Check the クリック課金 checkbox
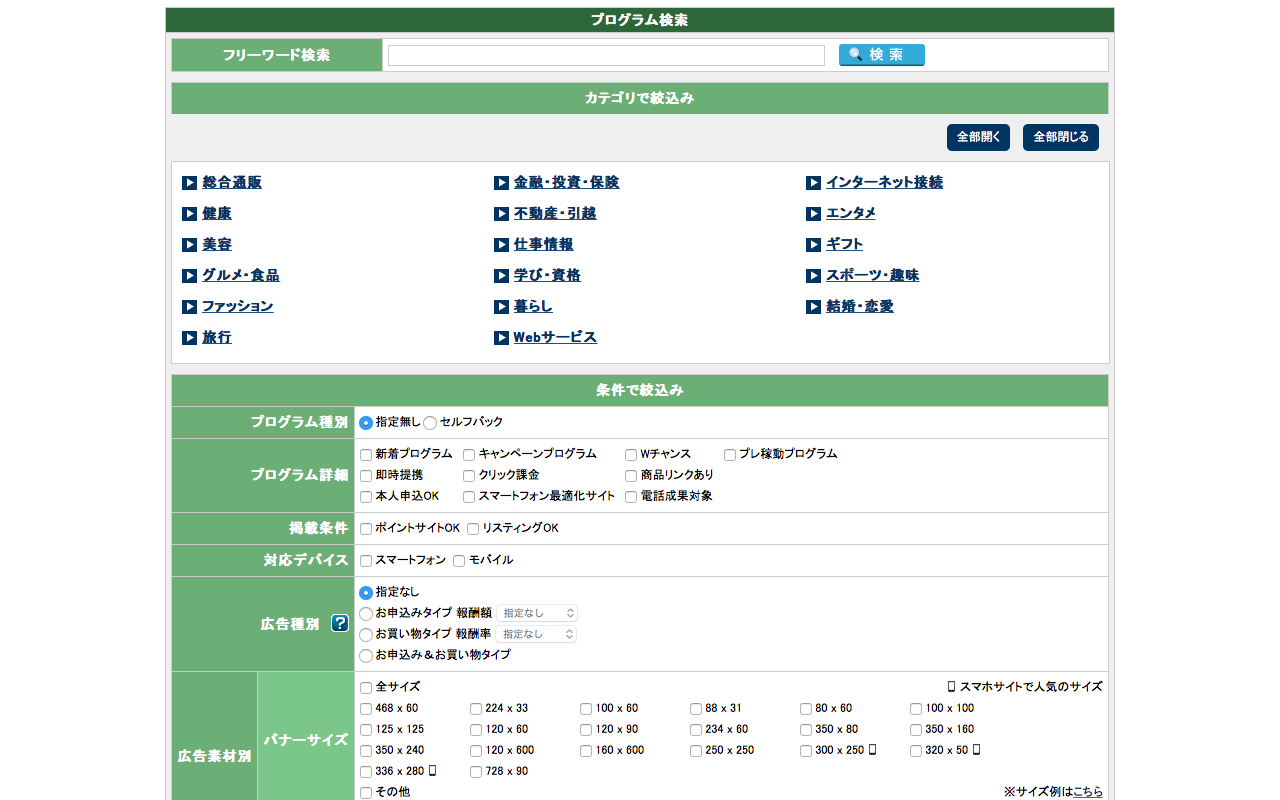Viewport: 1280px width, 800px height. (x=469, y=476)
